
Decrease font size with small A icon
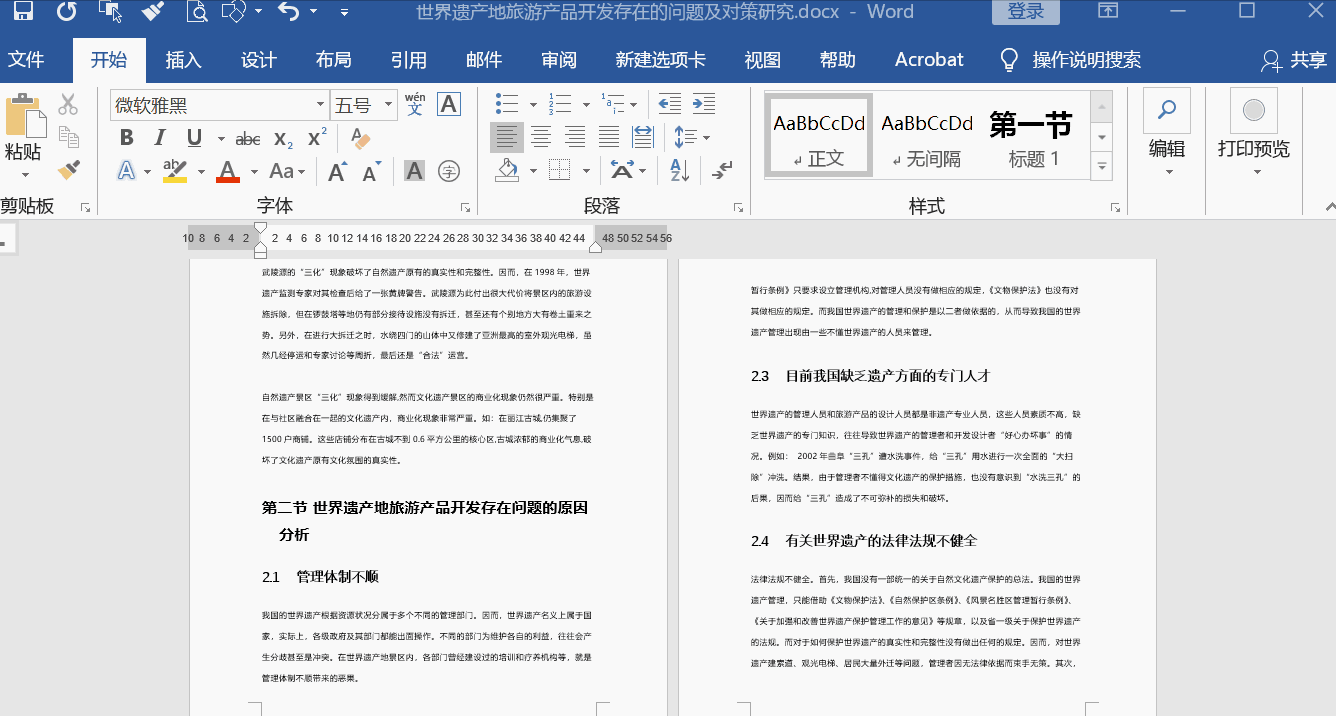[371, 172]
